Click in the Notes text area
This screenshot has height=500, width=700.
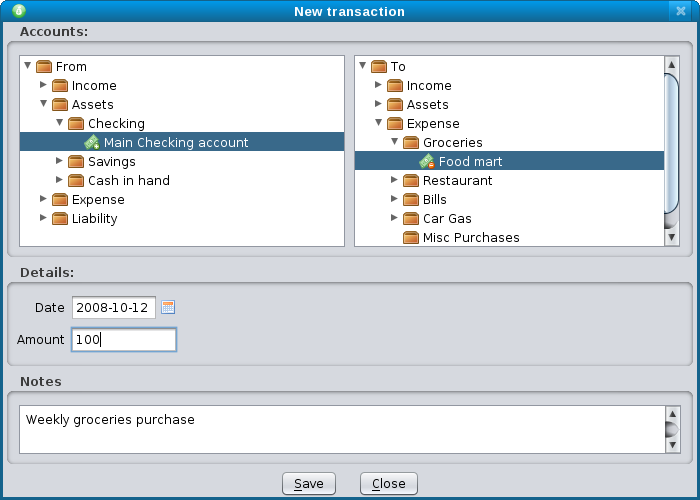342,429
